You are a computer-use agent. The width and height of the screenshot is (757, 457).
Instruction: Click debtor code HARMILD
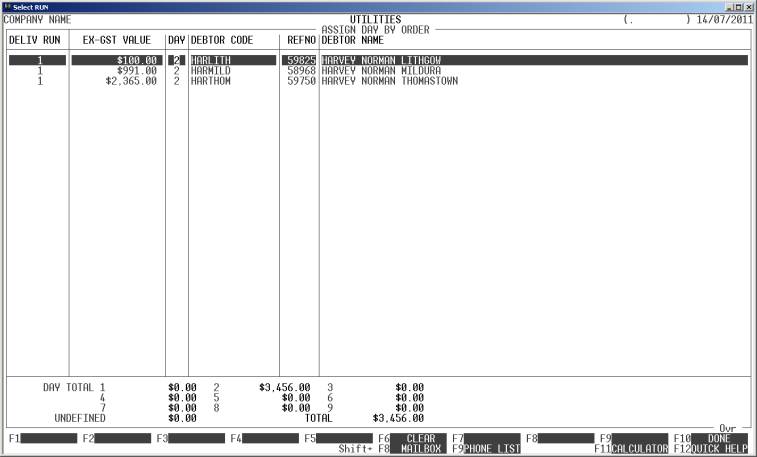(210, 70)
